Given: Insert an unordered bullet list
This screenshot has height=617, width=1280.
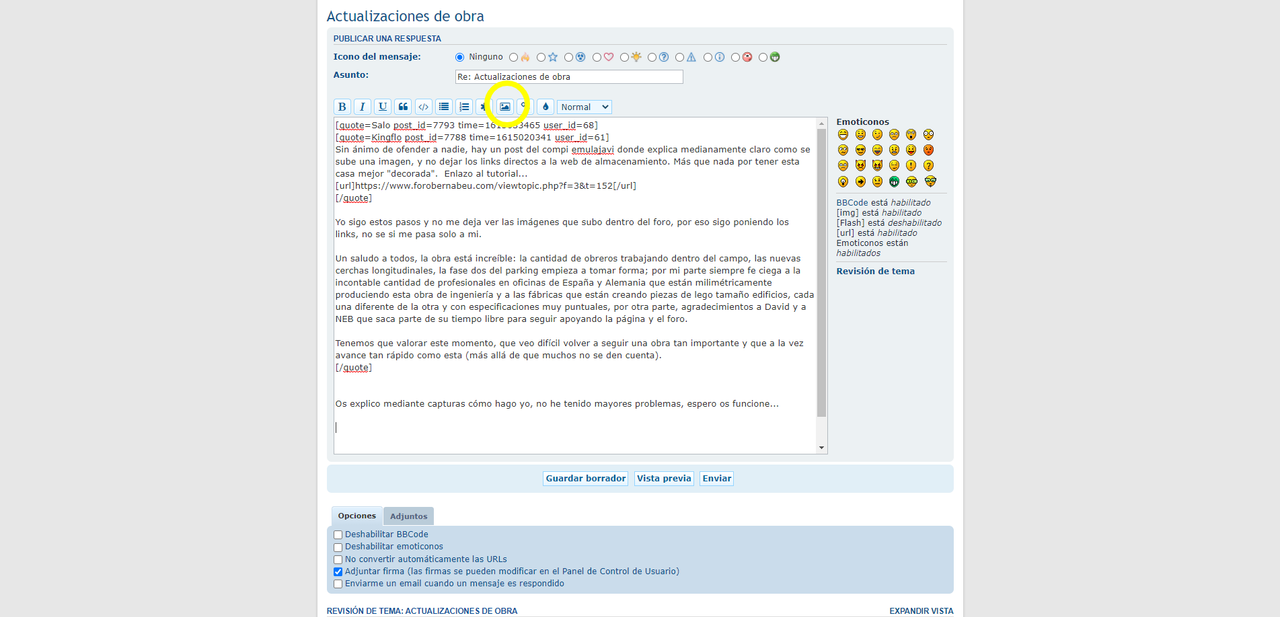Looking at the screenshot, I should 444,107.
